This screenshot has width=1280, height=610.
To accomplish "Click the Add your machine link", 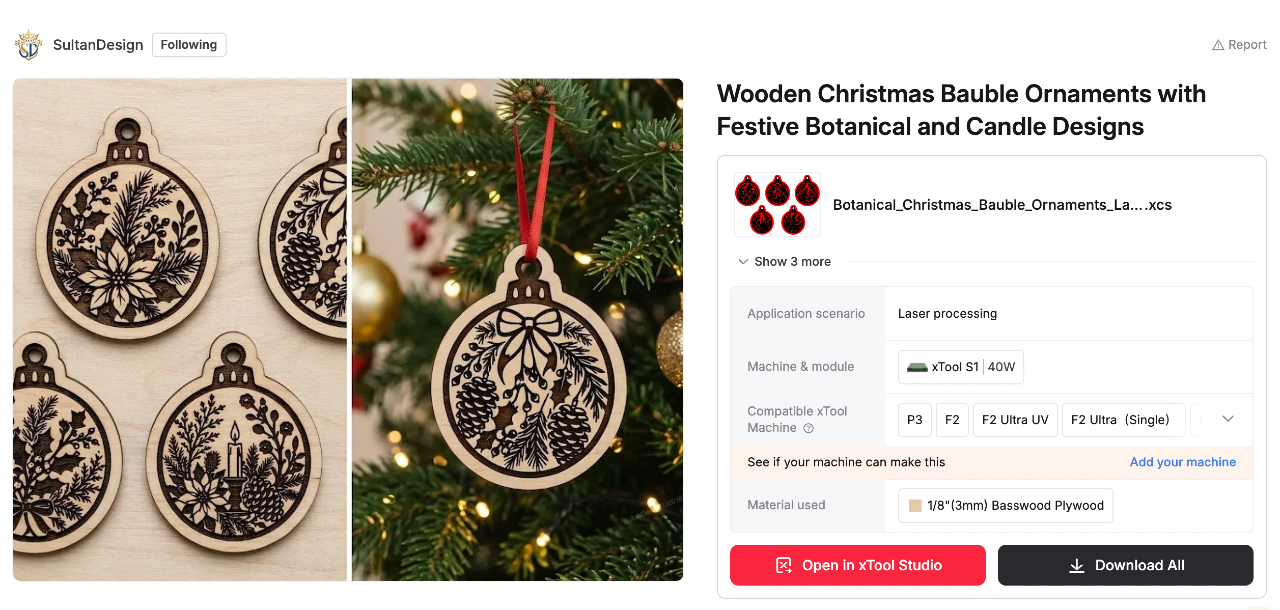I will coord(1183,462).
